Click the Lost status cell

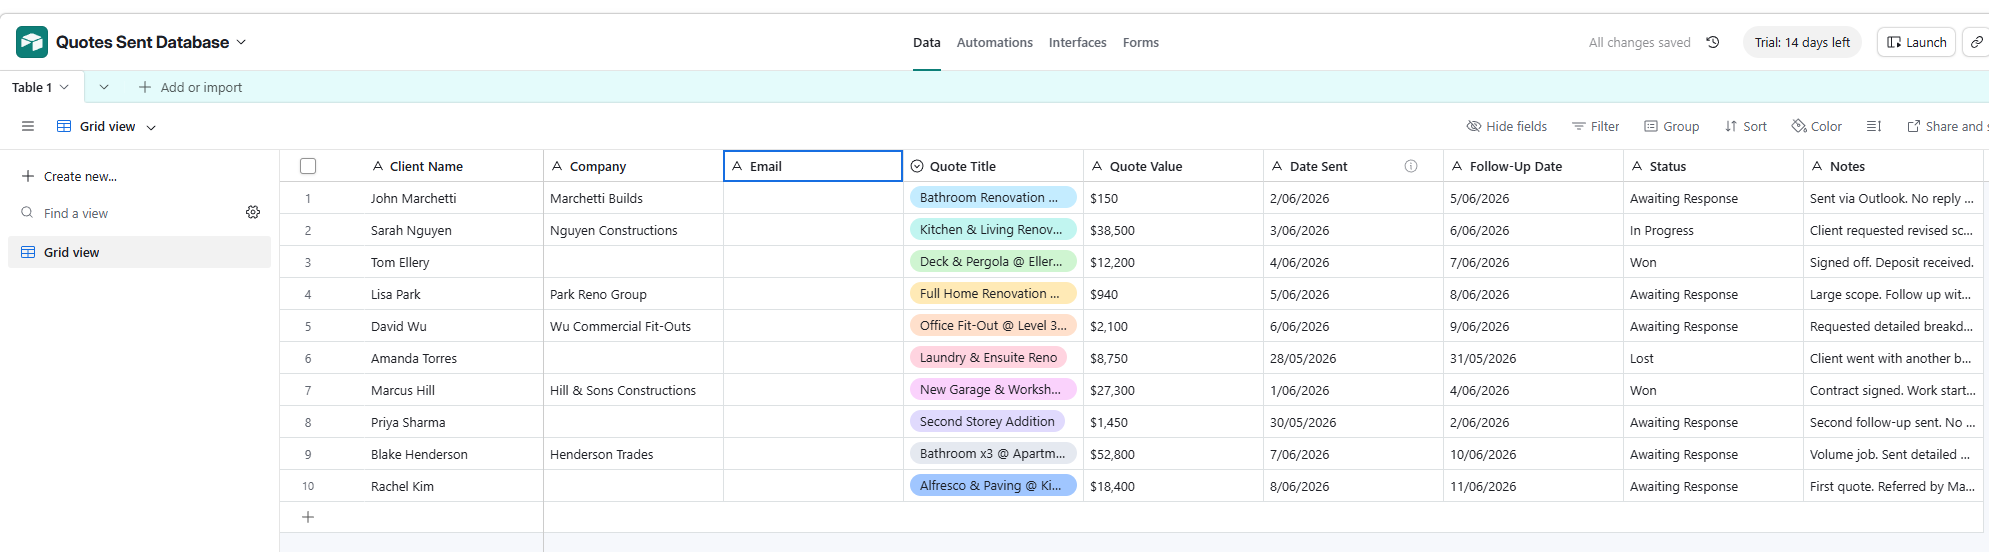pyautogui.click(x=1713, y=358)
